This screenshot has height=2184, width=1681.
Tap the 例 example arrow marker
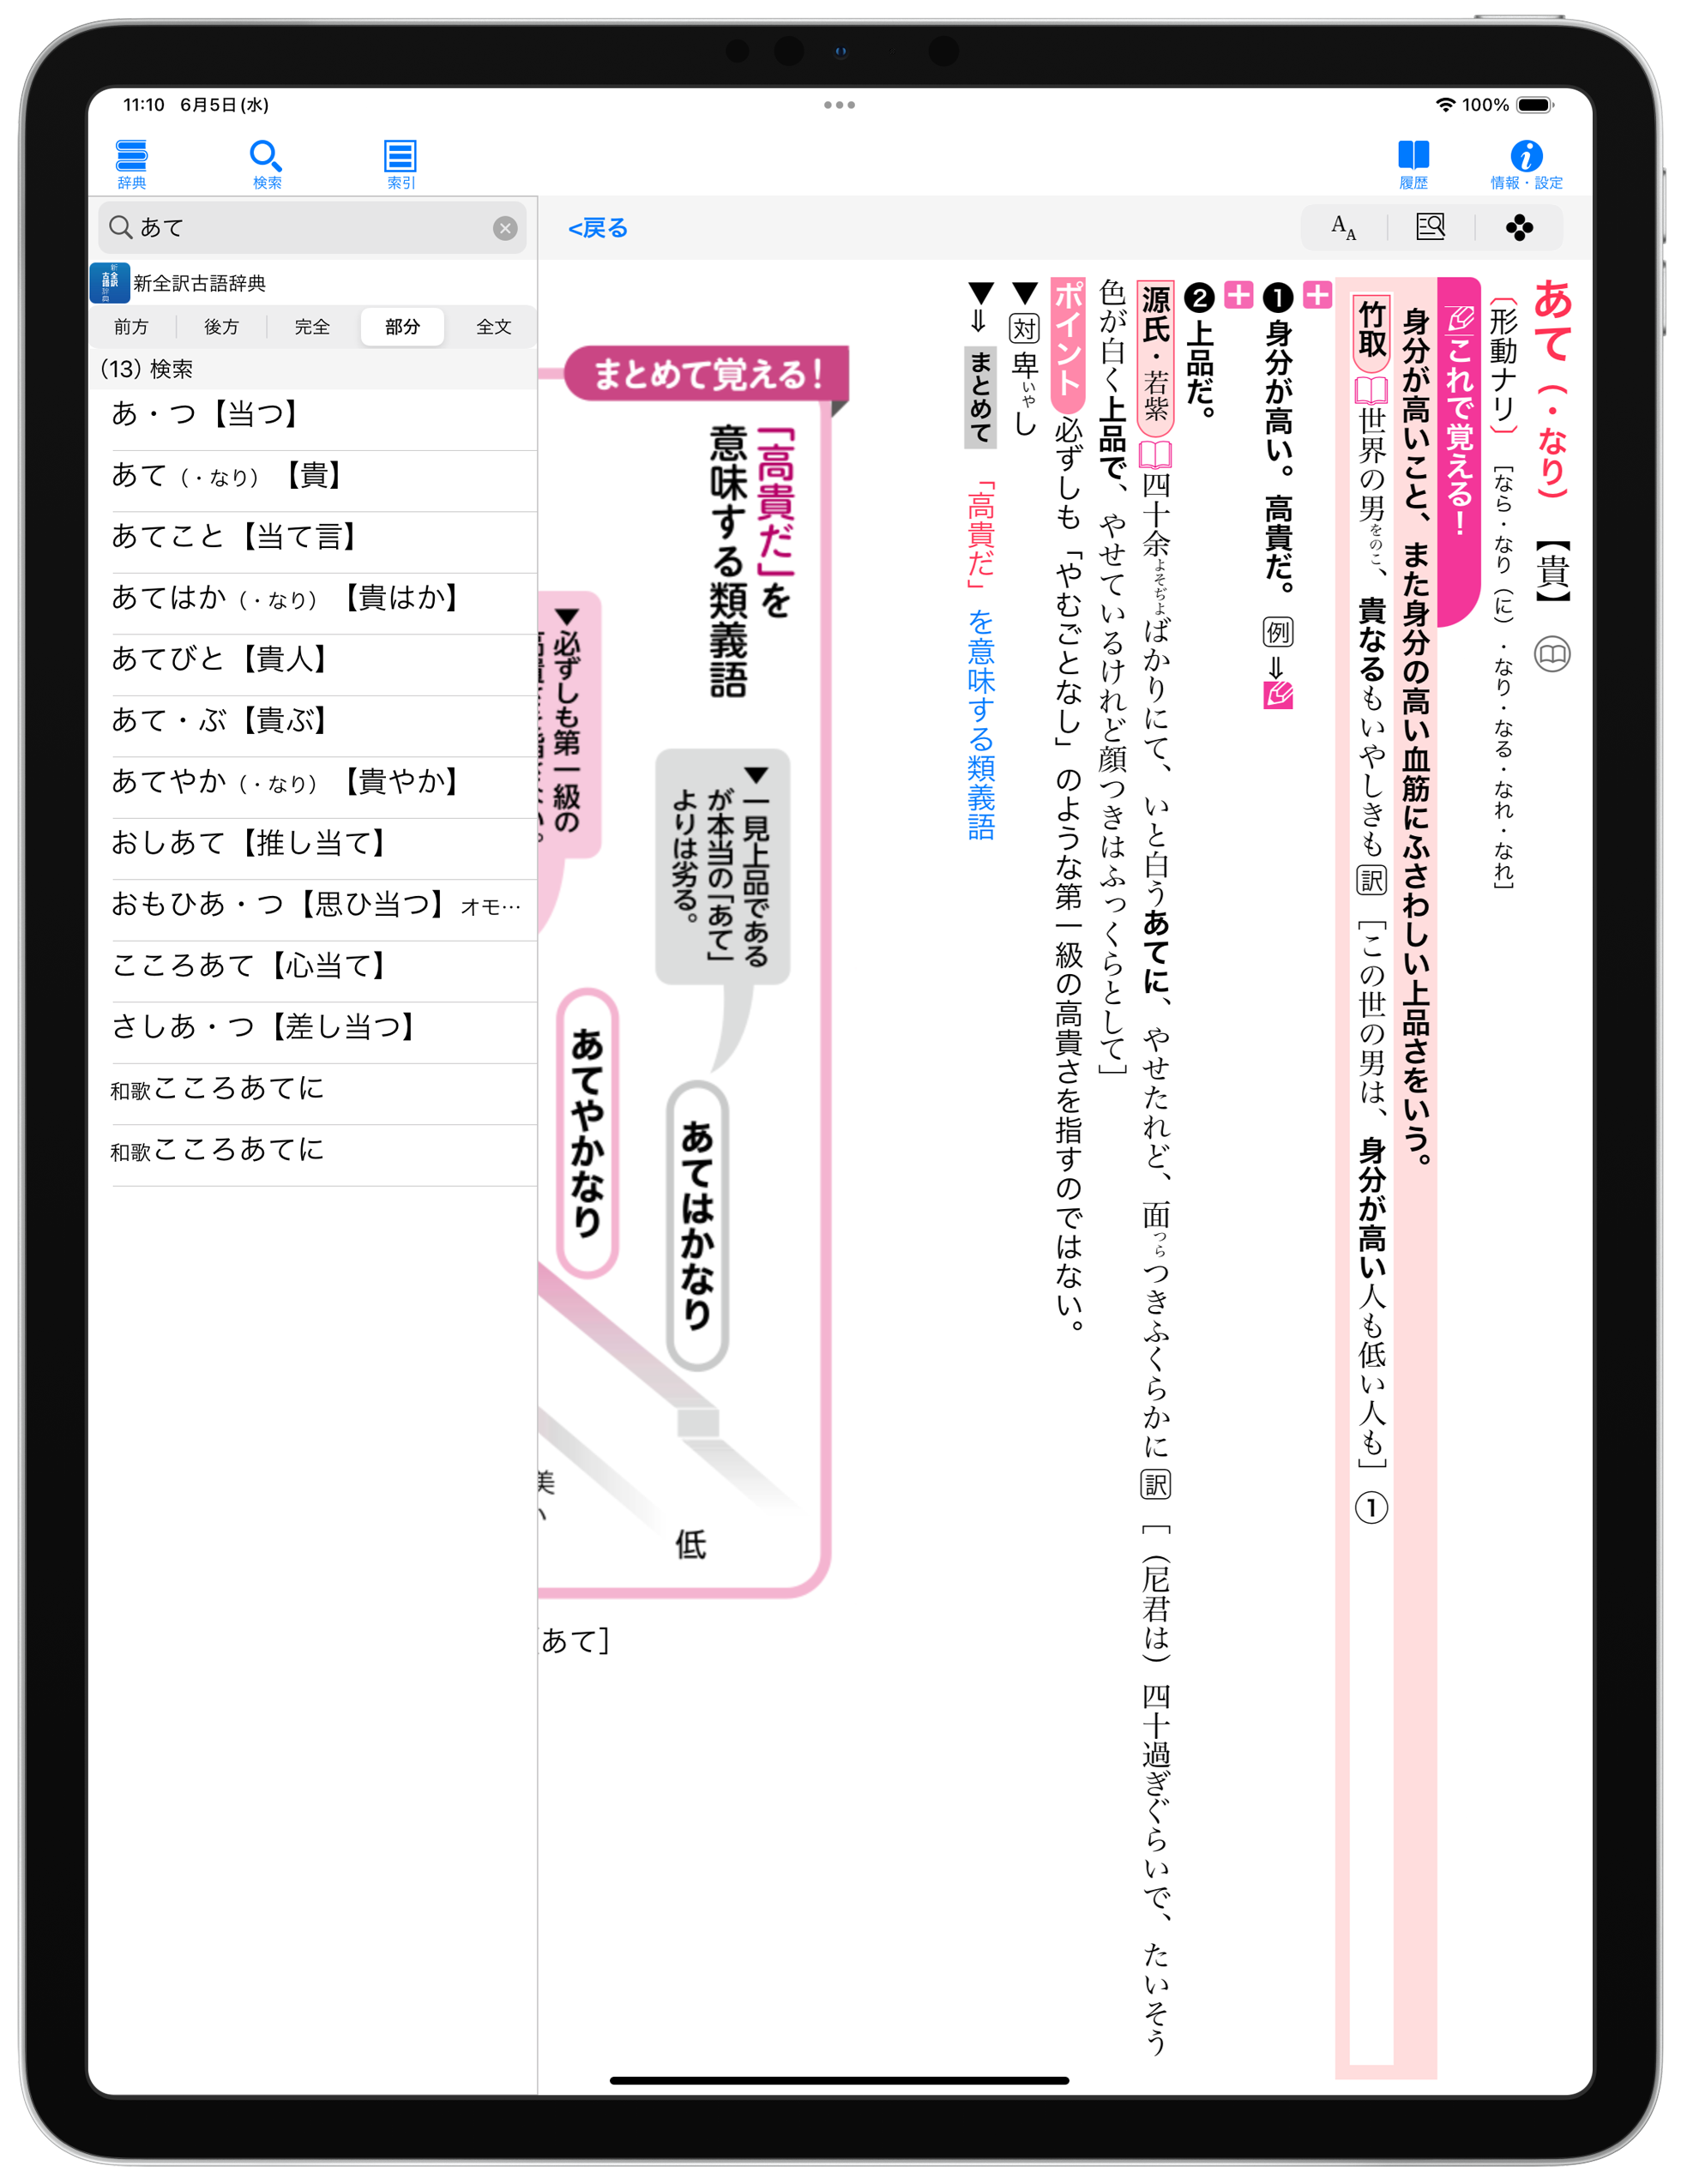pyautogui.click(x=1277, y=662)
